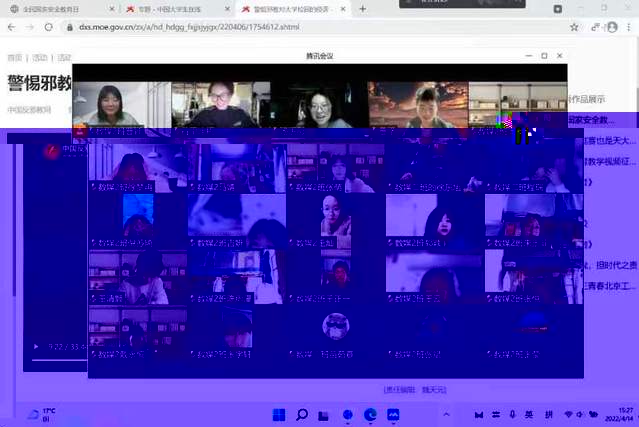Viewport: 639px width, 427px height.
Task: Bookmark this page with the star icon
Action: point(574,27)
